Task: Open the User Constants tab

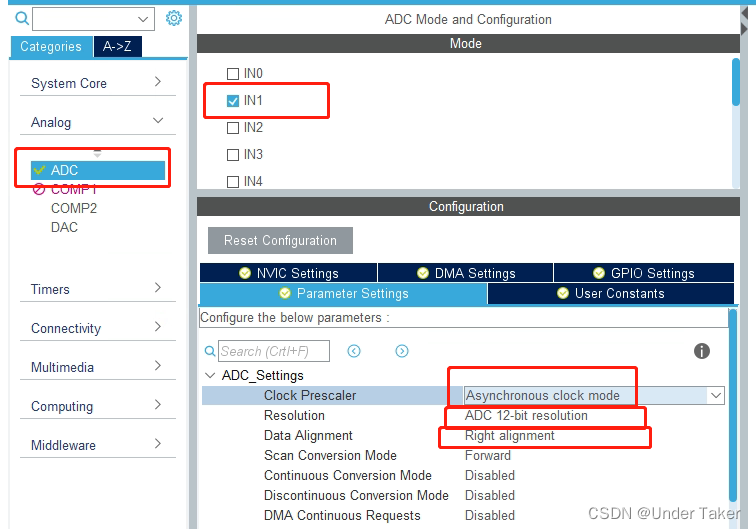Action: tap(611, 293)
